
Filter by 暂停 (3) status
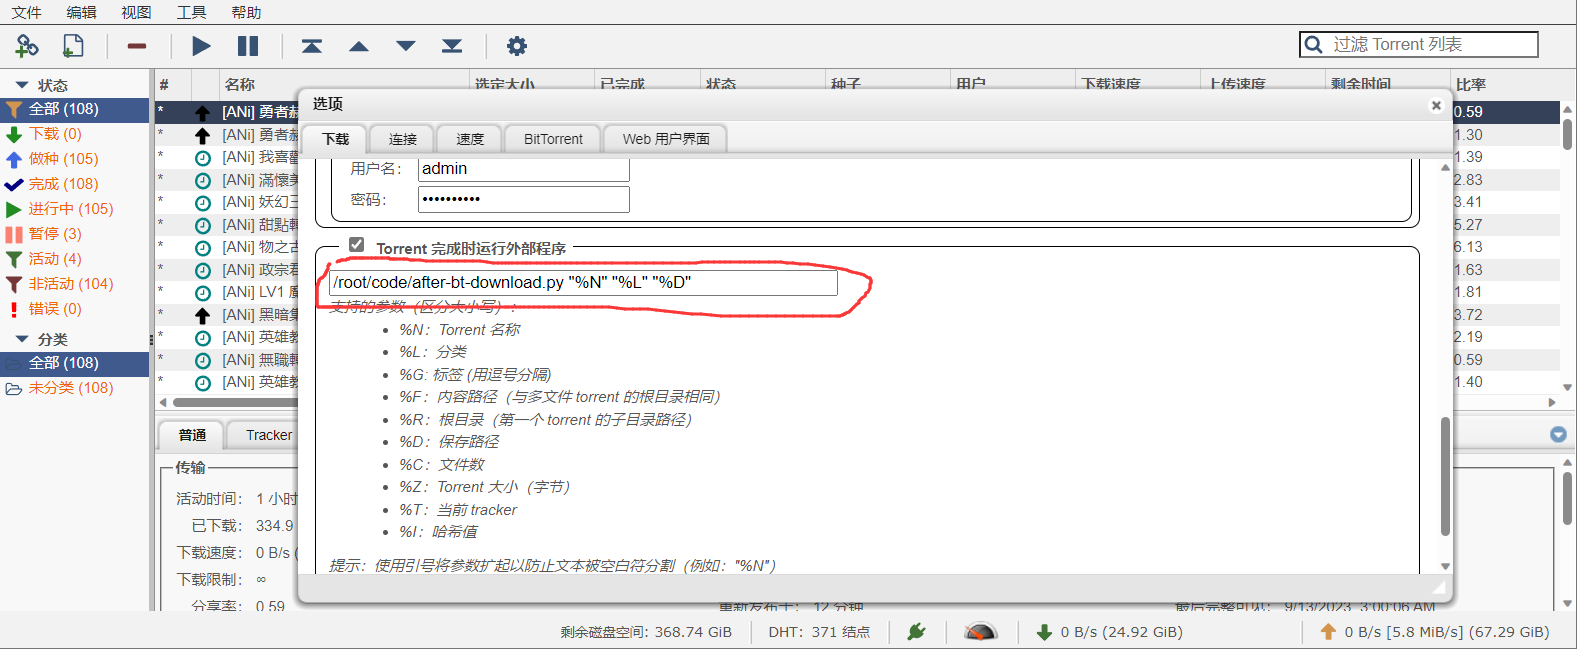(55, 234)
